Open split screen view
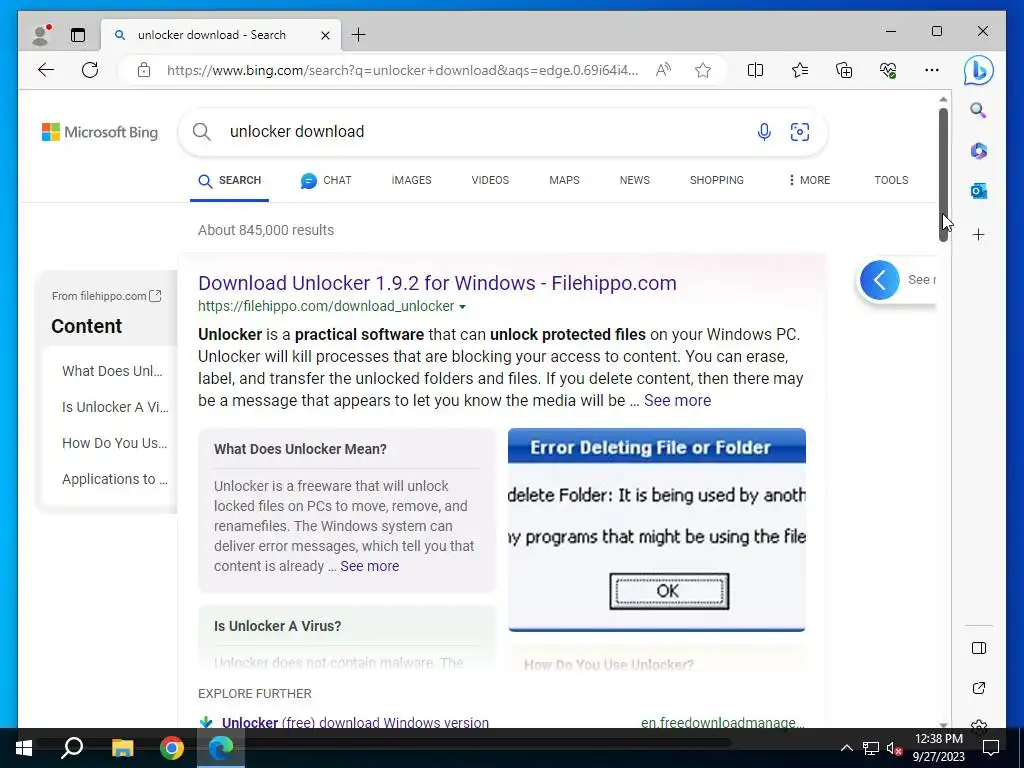The image size is (1024, 768). tap(755, 70)
